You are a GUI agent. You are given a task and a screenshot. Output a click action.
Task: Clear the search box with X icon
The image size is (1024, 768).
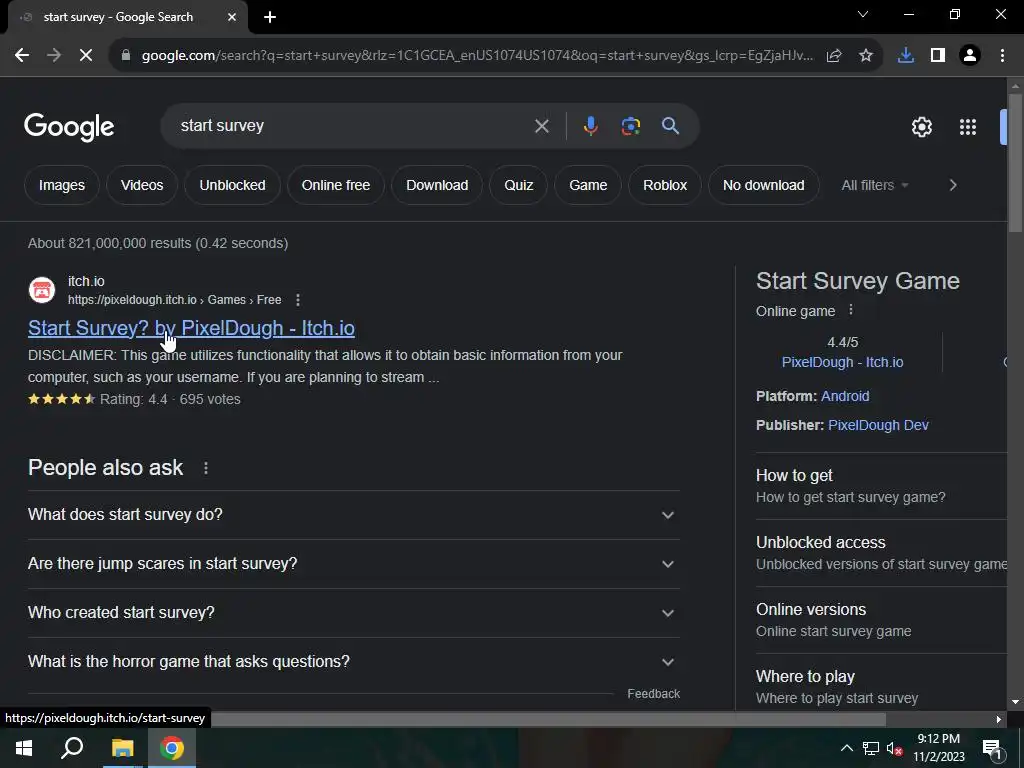tap(541, 126)
